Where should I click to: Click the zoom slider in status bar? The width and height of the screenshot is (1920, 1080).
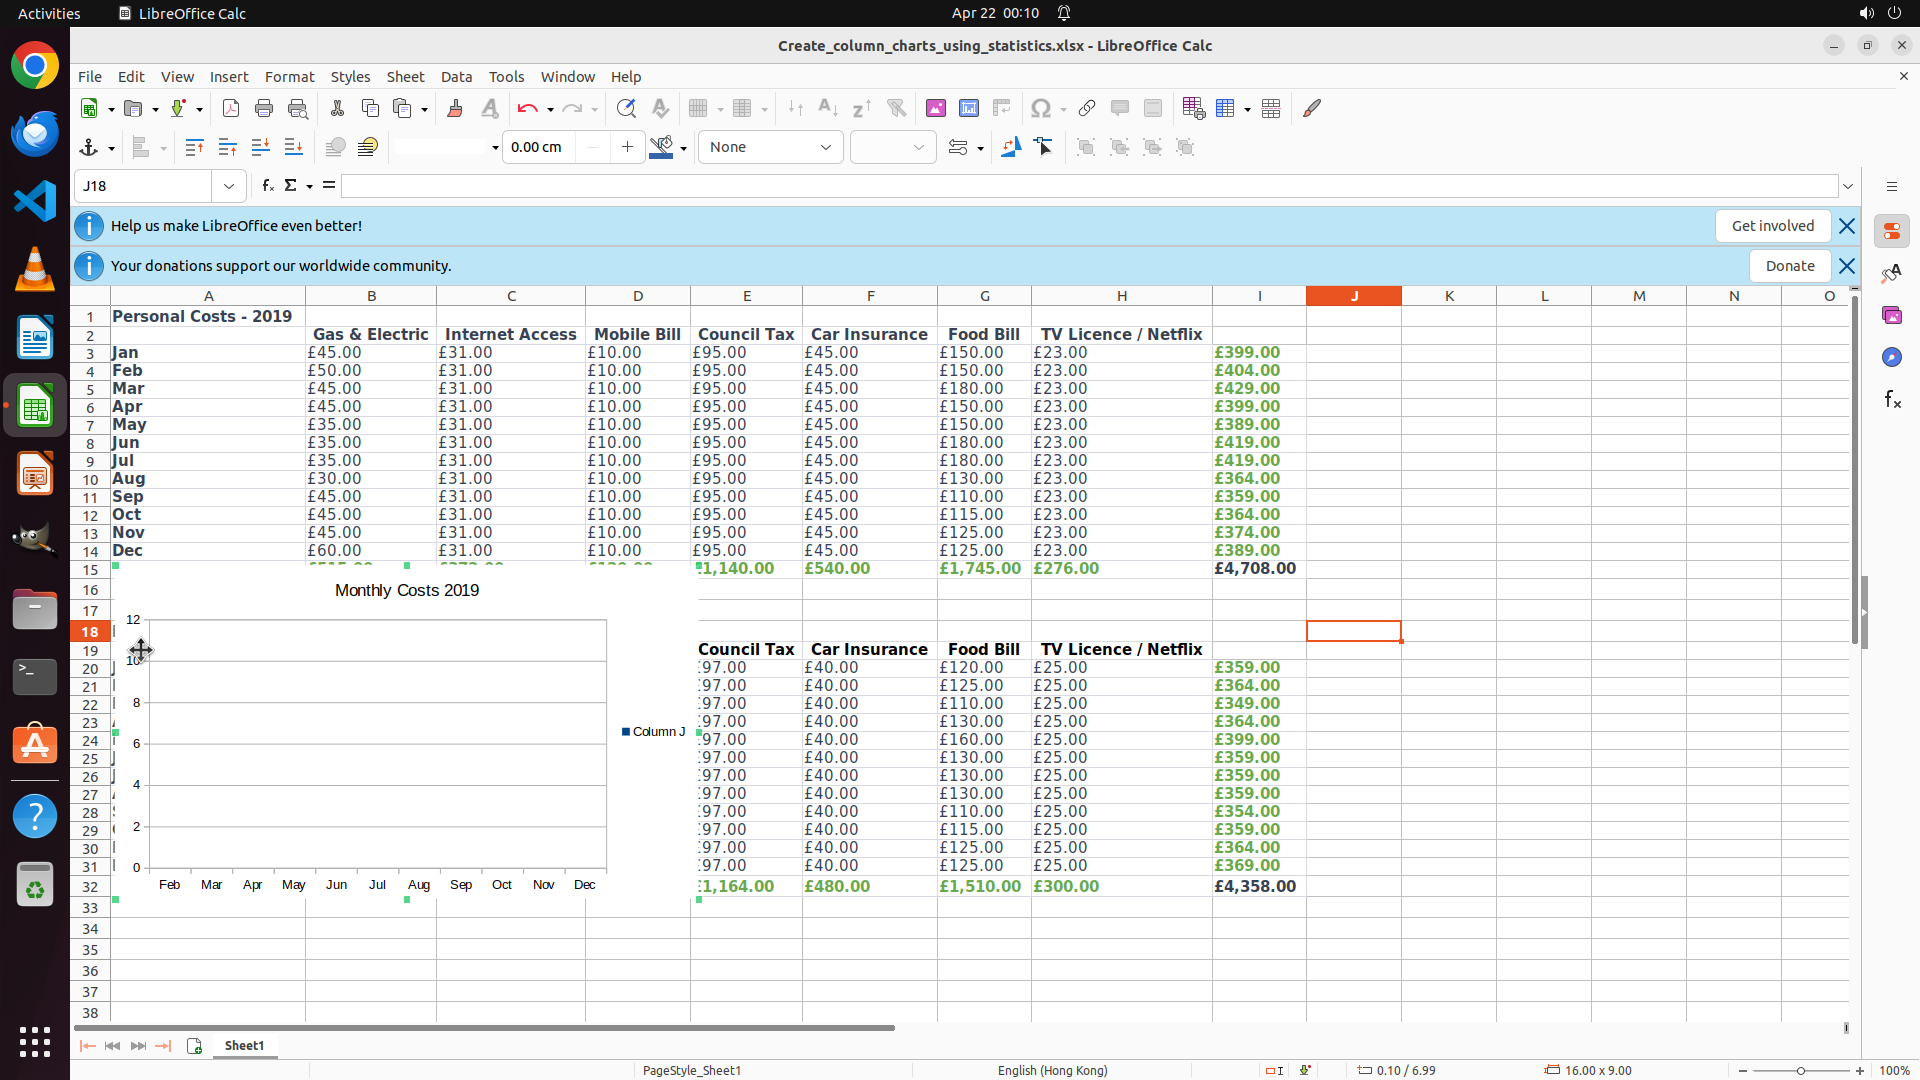point(1800,1071)
